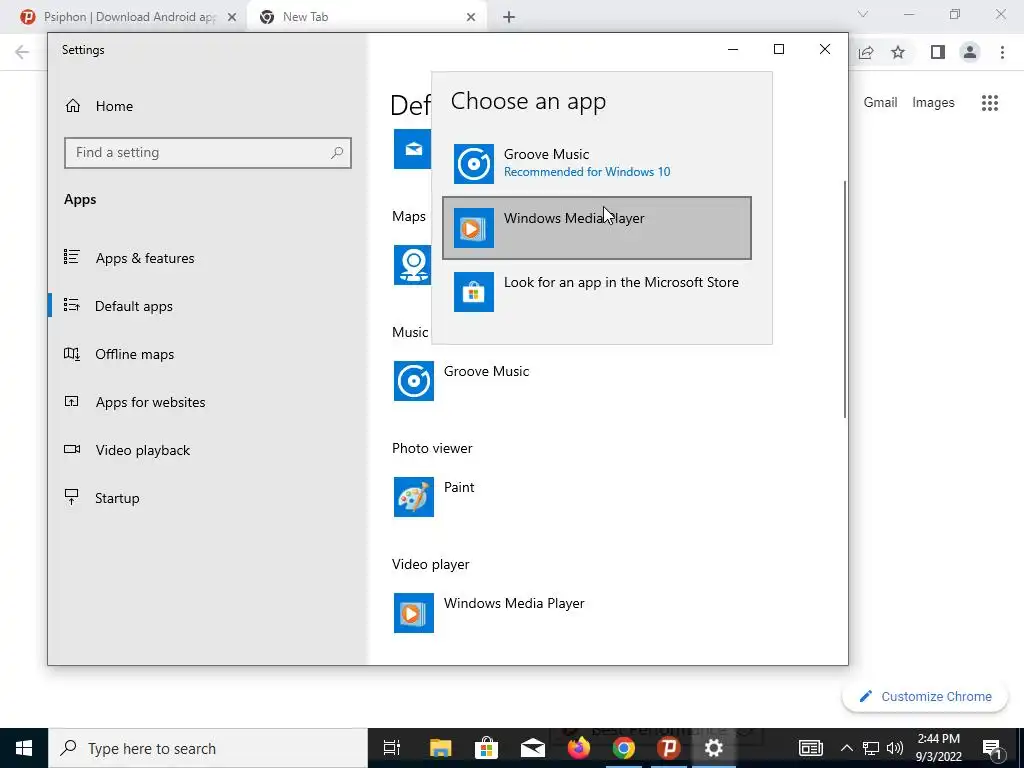This screenshot has width=1024, height=768.
Task: Open a new Chrome tab with plus button
Action: (x=509, y=18)
